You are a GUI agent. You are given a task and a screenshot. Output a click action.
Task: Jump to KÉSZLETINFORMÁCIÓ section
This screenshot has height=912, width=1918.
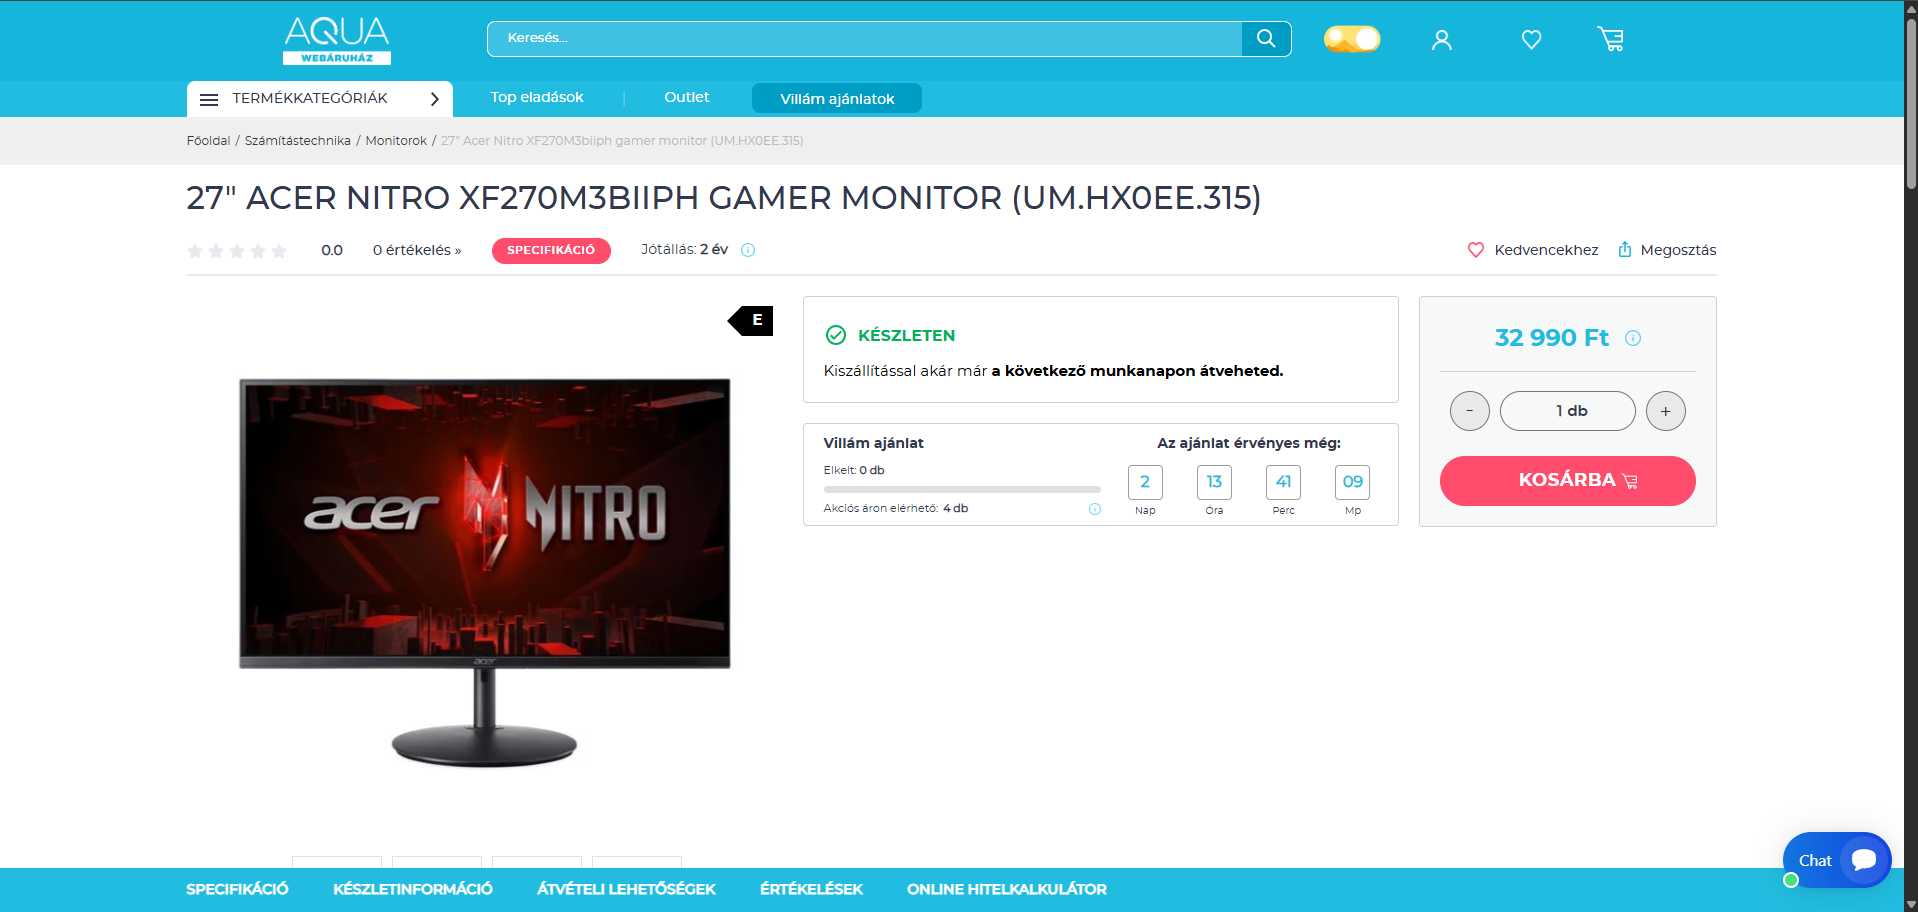pos(412,889)
